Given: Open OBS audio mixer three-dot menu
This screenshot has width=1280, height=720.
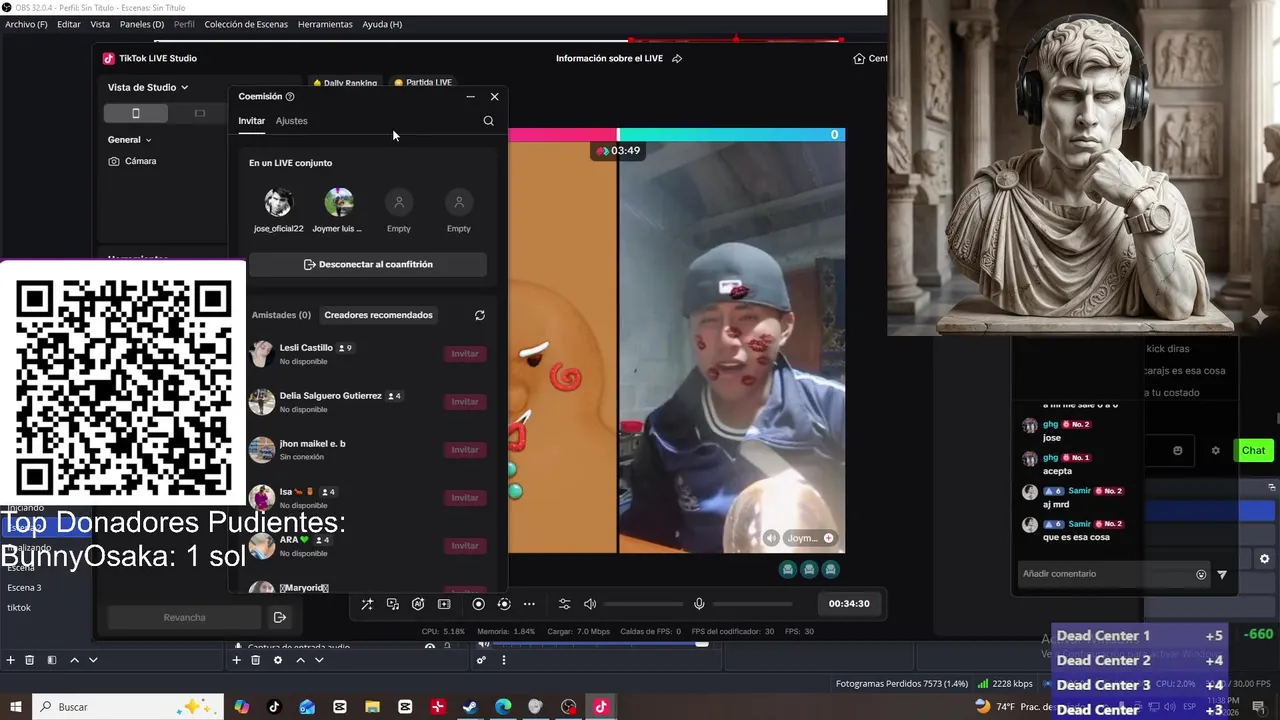Looking at the screenshot, I should [503, 660].
